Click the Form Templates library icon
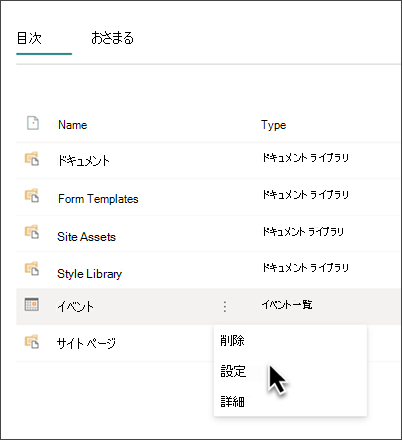The height and width of the screenshot is (440, 402). (x=32, y=195)
